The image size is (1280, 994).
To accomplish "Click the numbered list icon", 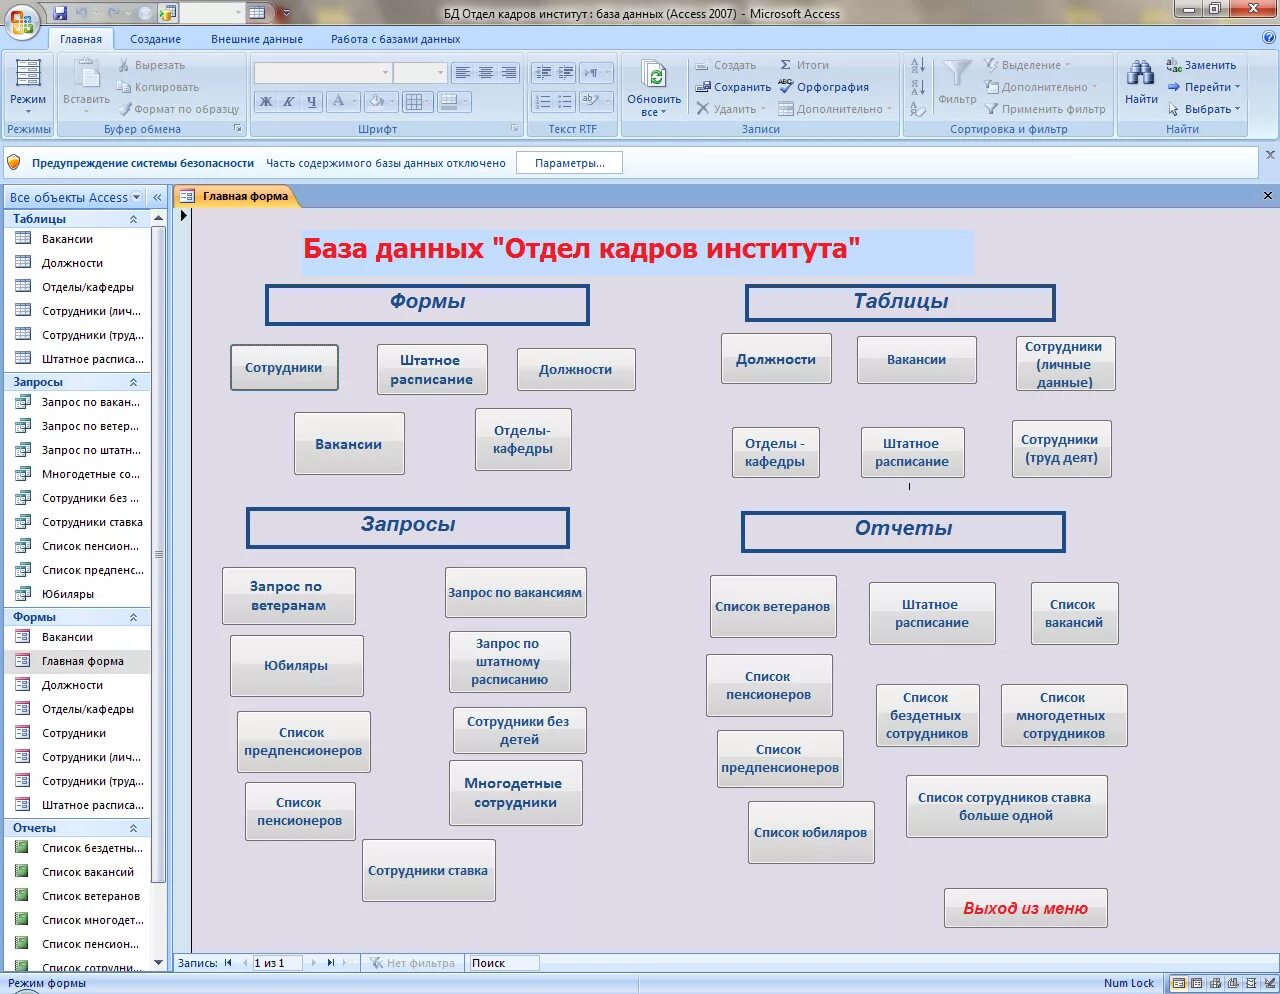I will click(x=543, y=101).
